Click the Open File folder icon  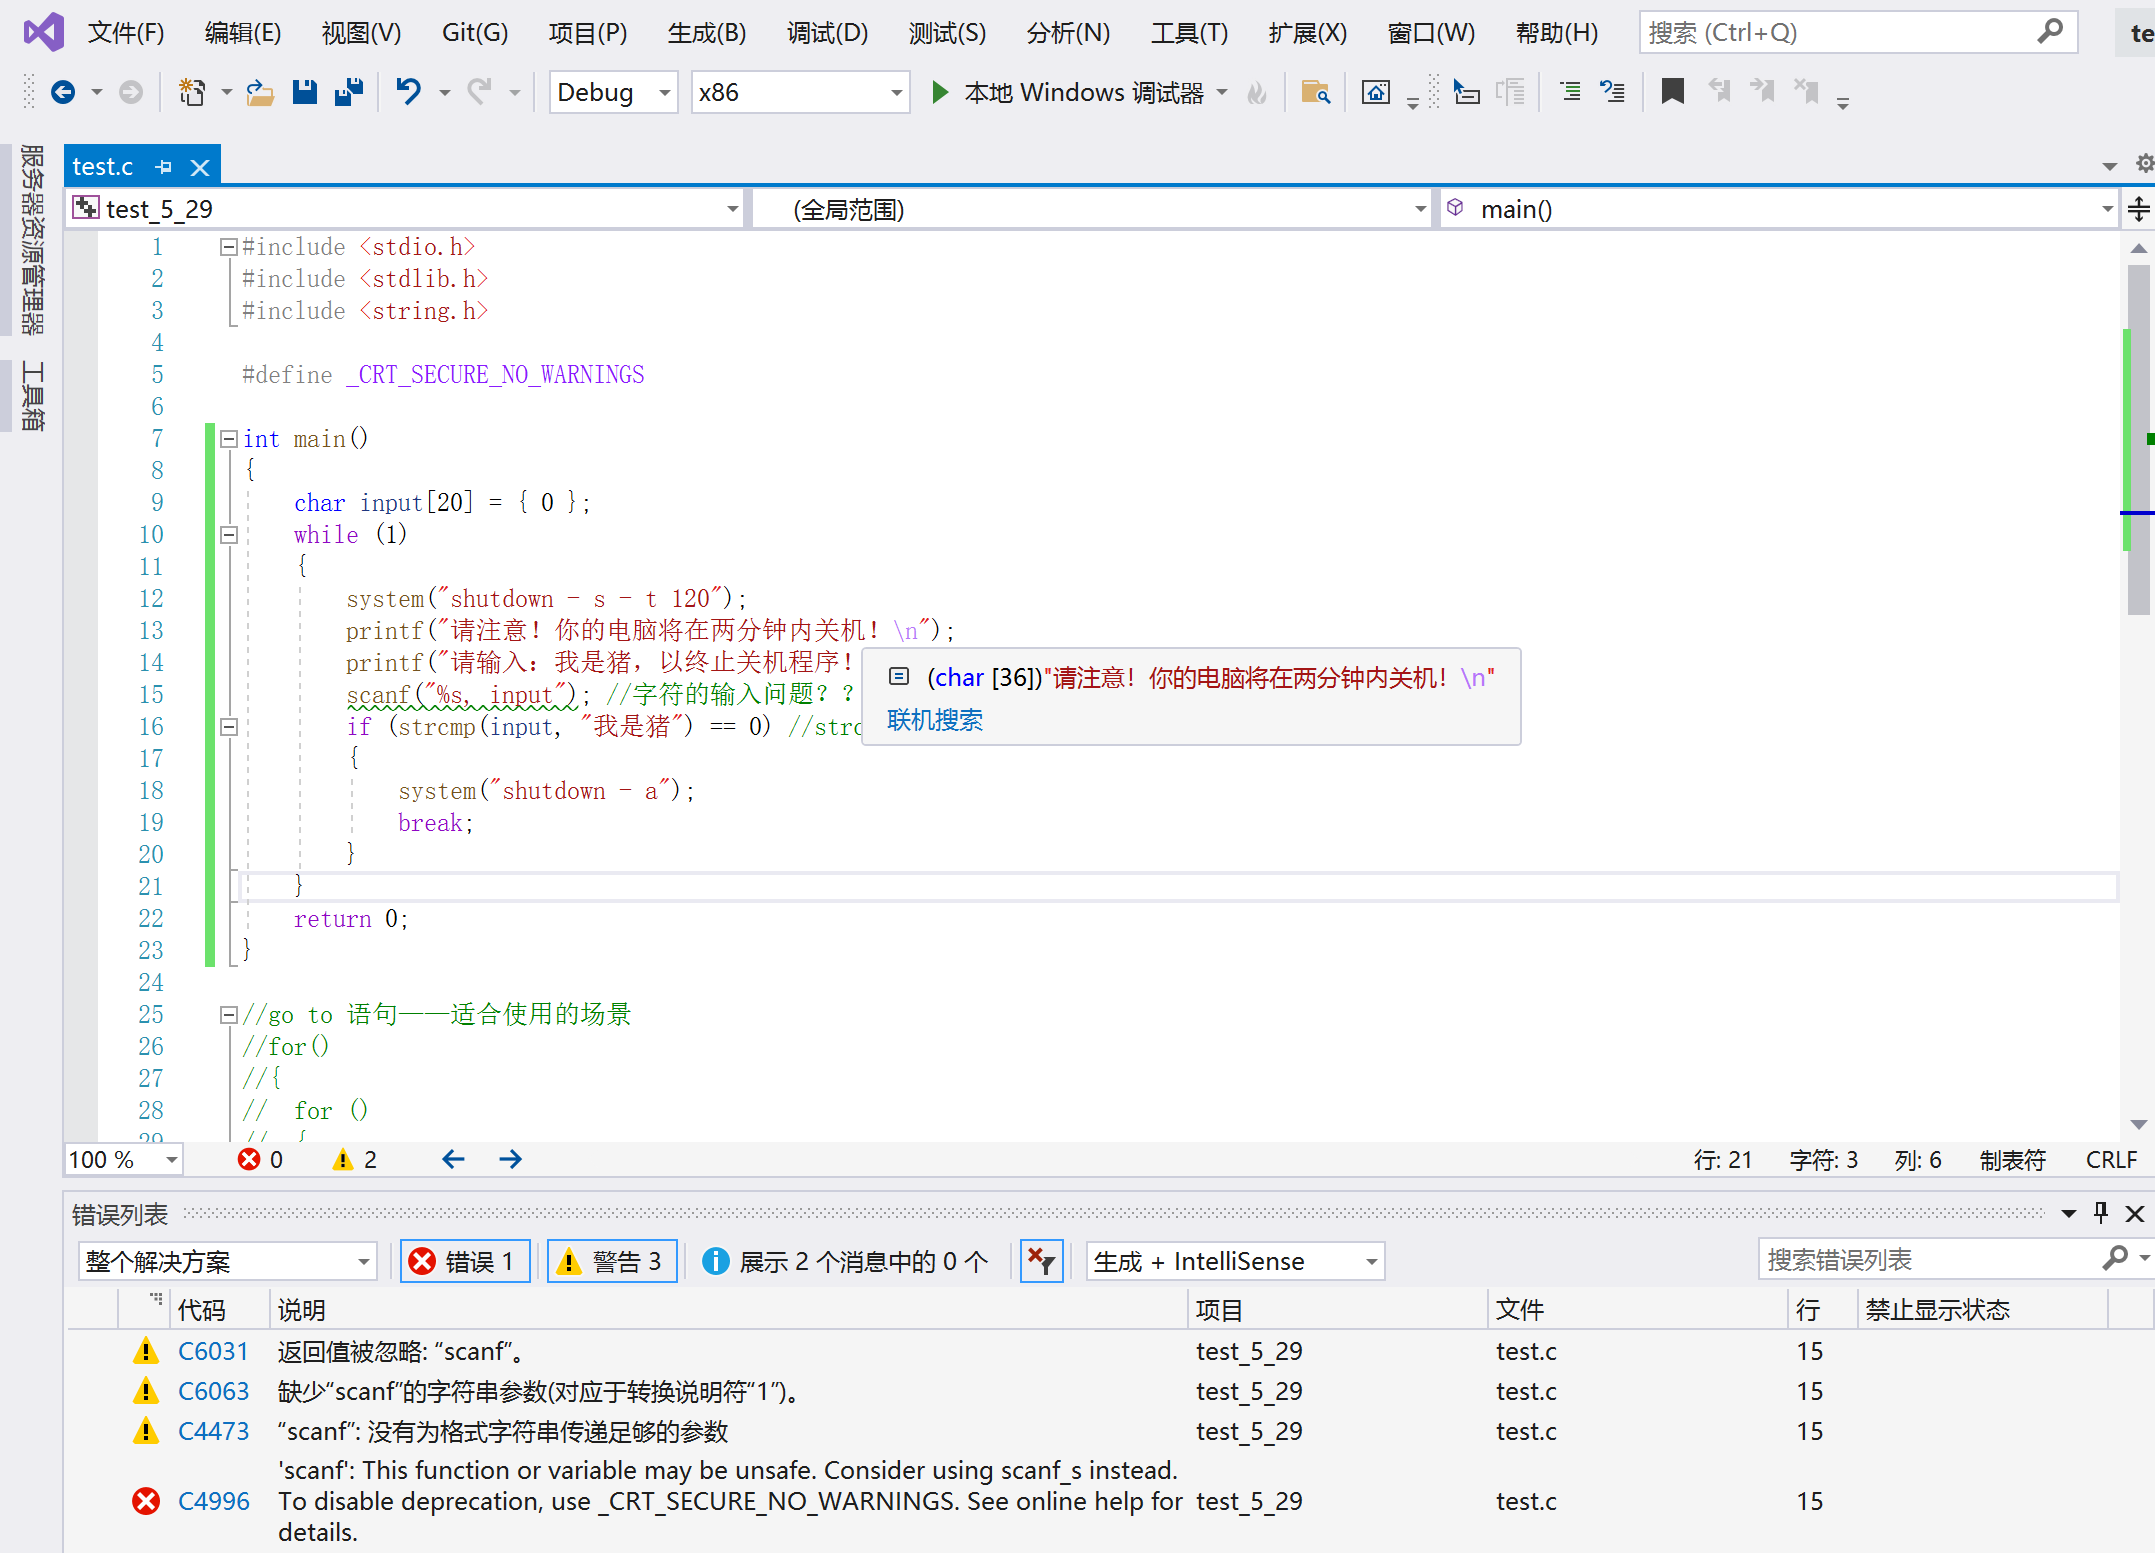(x=260, y=92)
